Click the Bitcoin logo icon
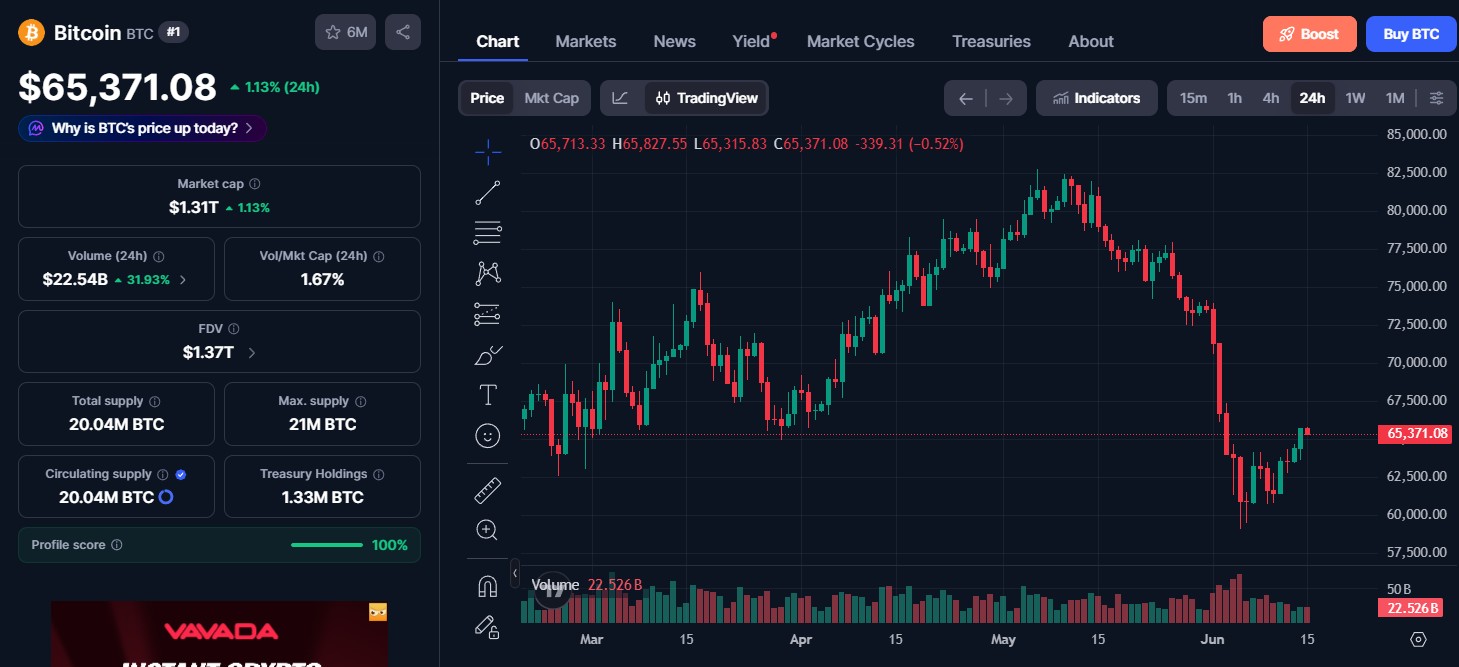1459x667 pixels. click(32, 33)
